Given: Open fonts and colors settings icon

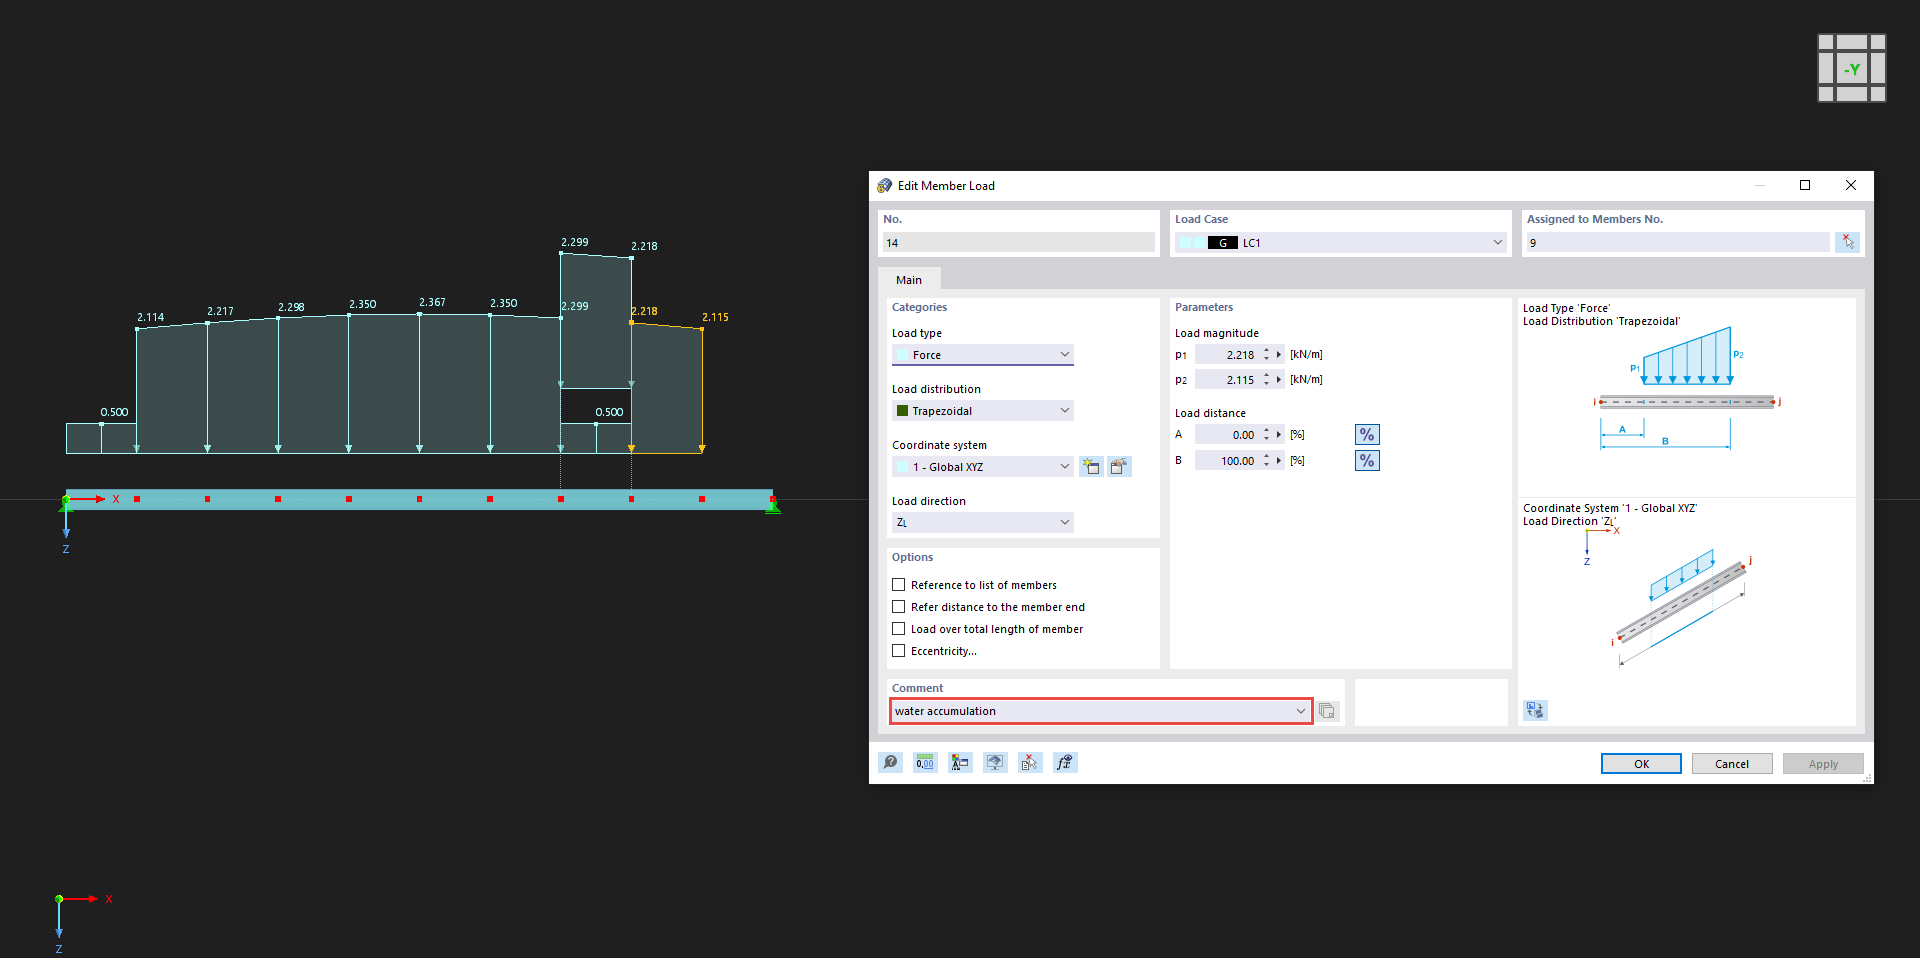Looking at the screenshot, I should tap(960, 762).
